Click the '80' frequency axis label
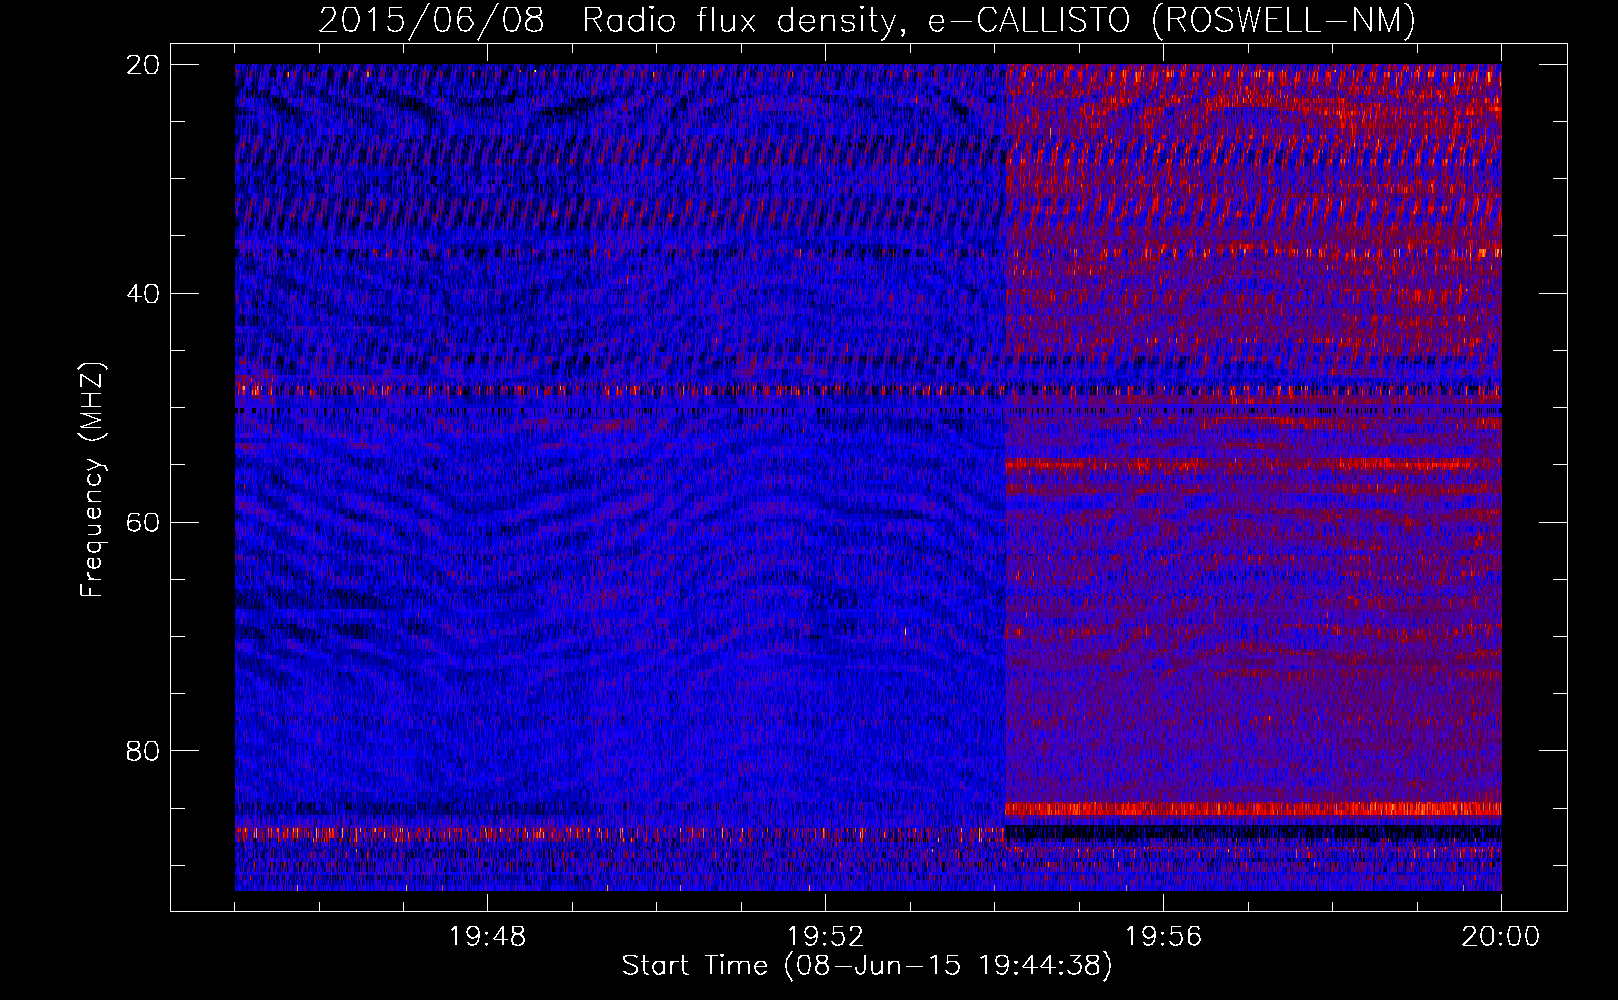The width and height of the screenshot is (1618, 1000). (143, 751)
